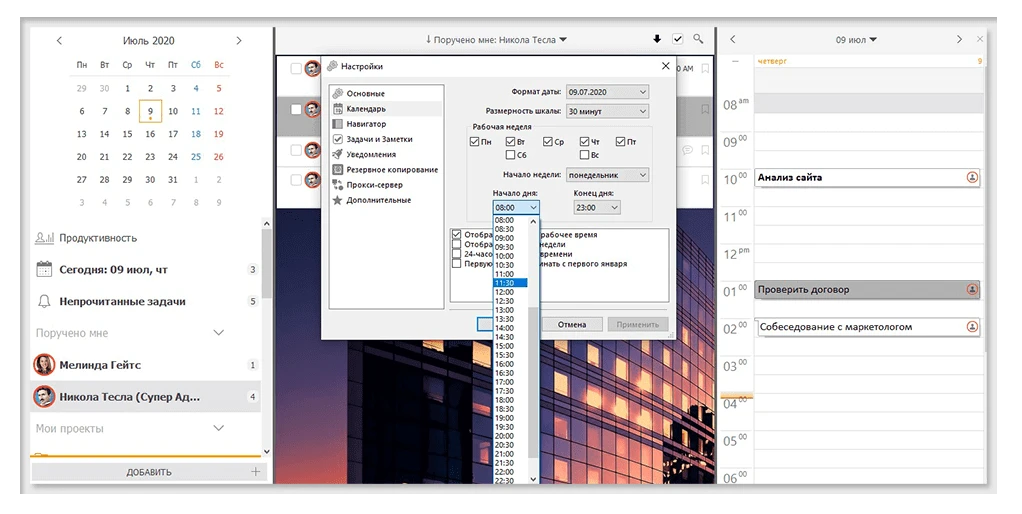Open Непрочитанные задачи bell item

tap(121, 301)
